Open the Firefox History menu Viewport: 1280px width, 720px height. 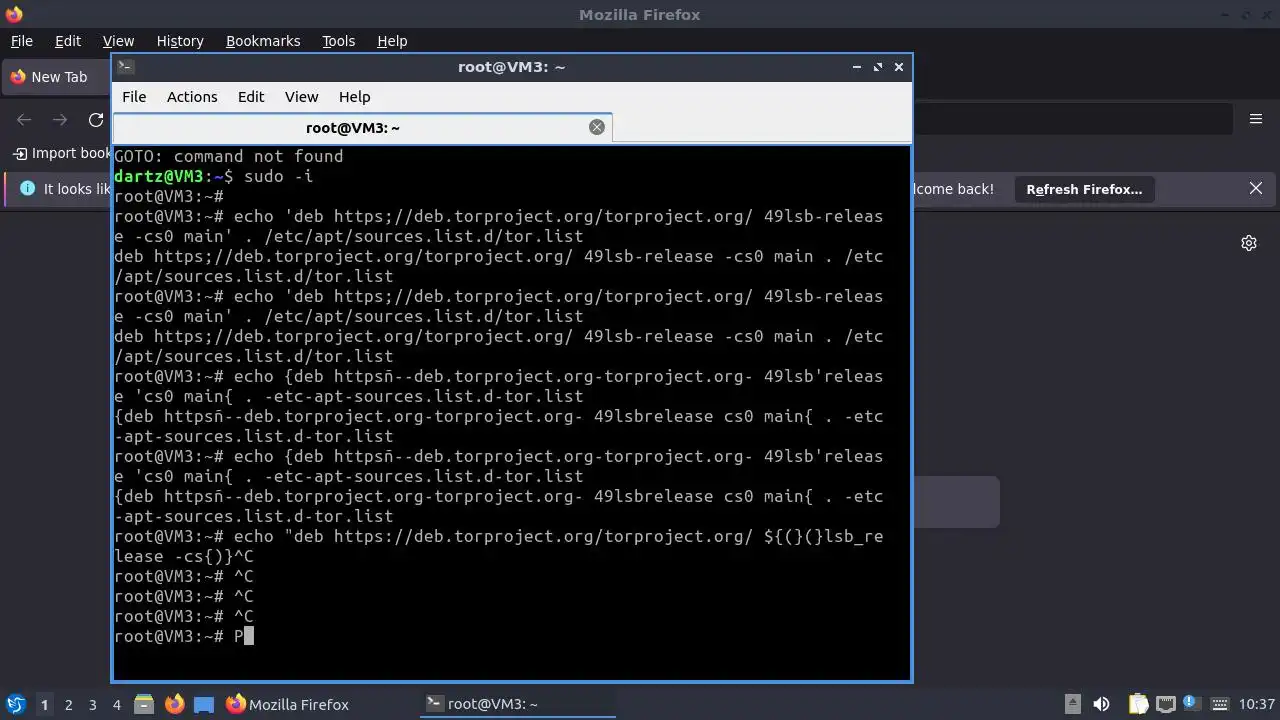[180, 41]
